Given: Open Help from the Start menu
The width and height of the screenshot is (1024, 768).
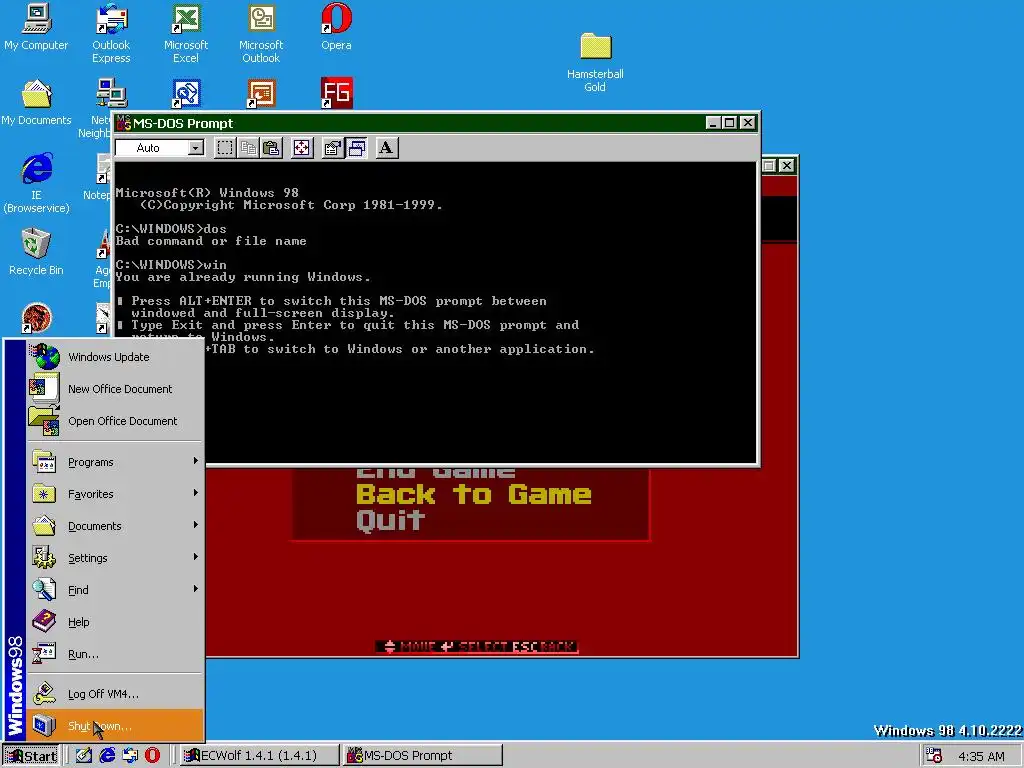Looking at the screenshot, I should pyautogui.click(x=116, y=622).
